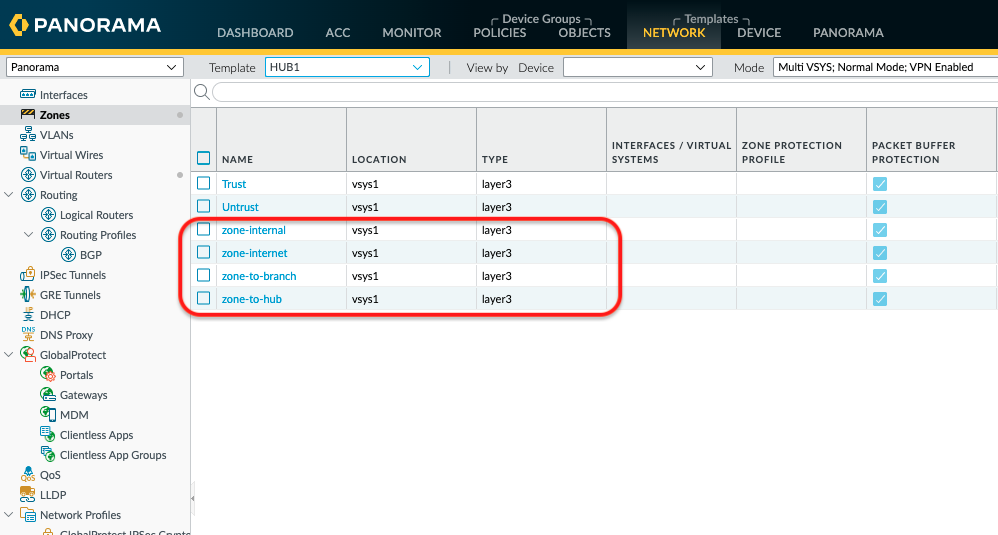998x535 pixels.
Task: Open the Mode dropdown field
Action: tap(885, 67)
